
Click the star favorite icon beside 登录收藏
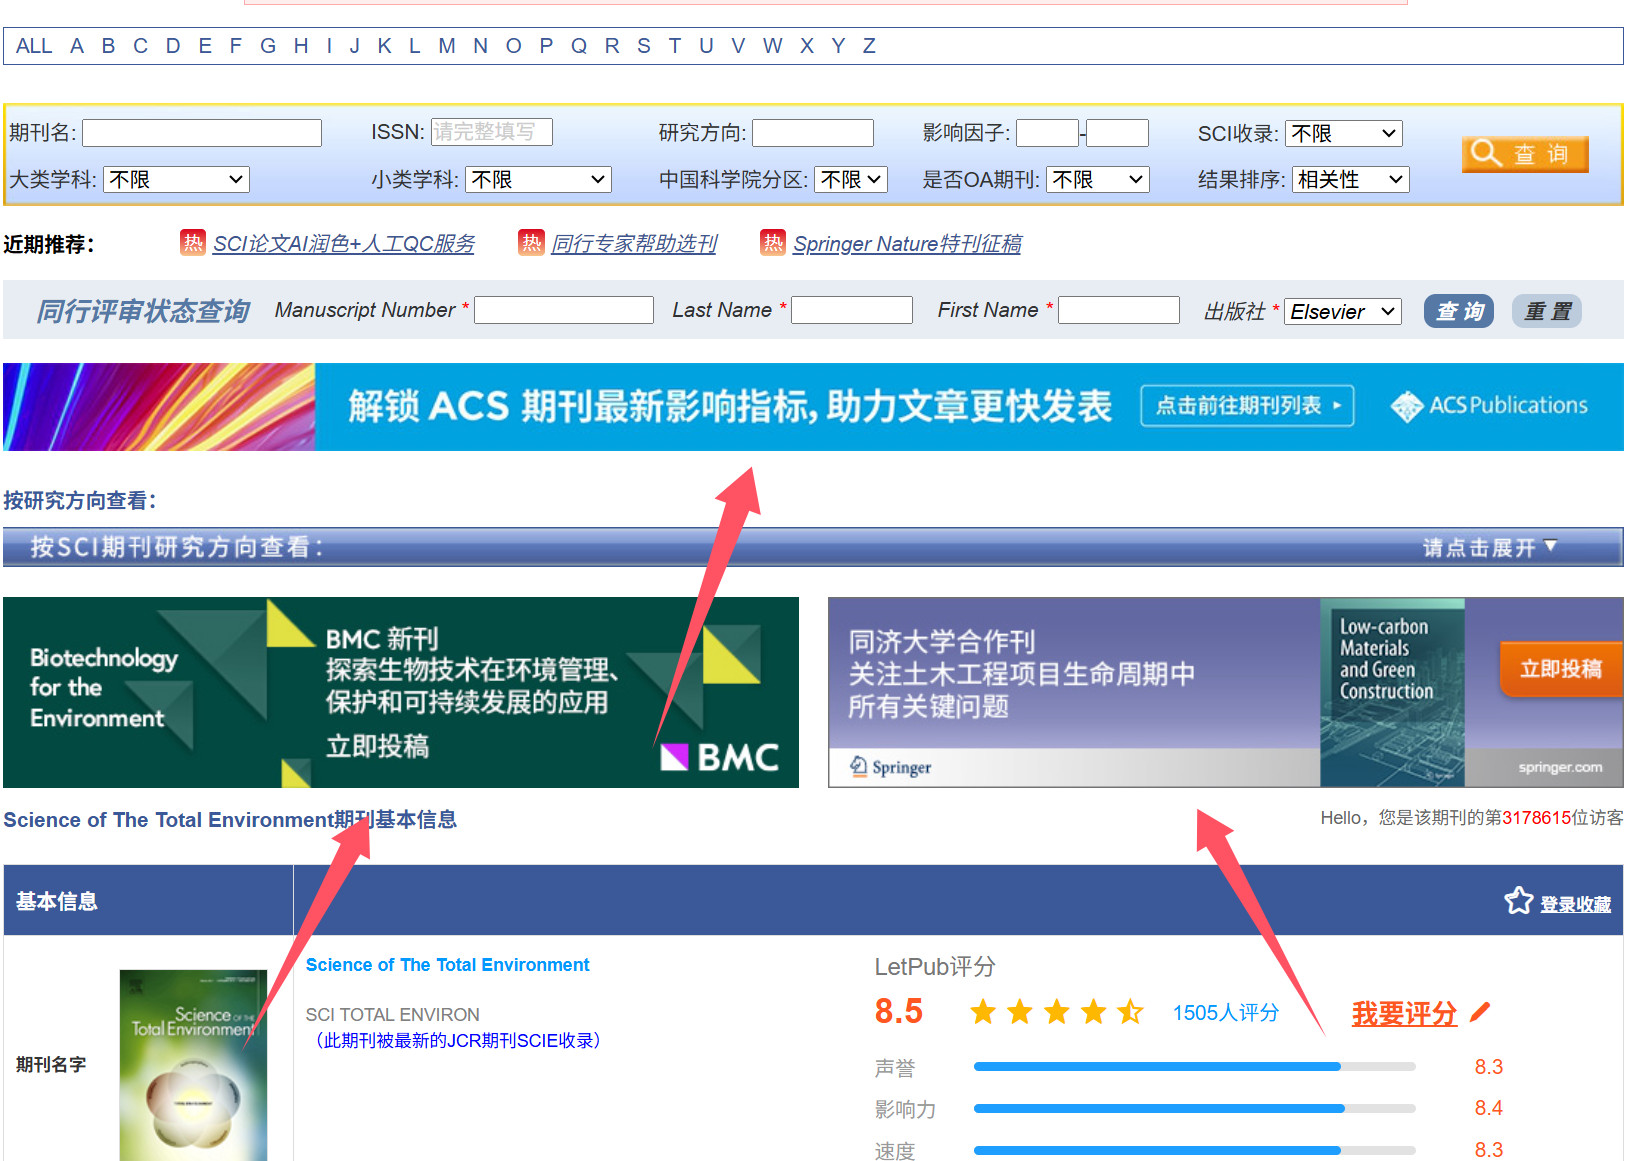click(1517, 901)
